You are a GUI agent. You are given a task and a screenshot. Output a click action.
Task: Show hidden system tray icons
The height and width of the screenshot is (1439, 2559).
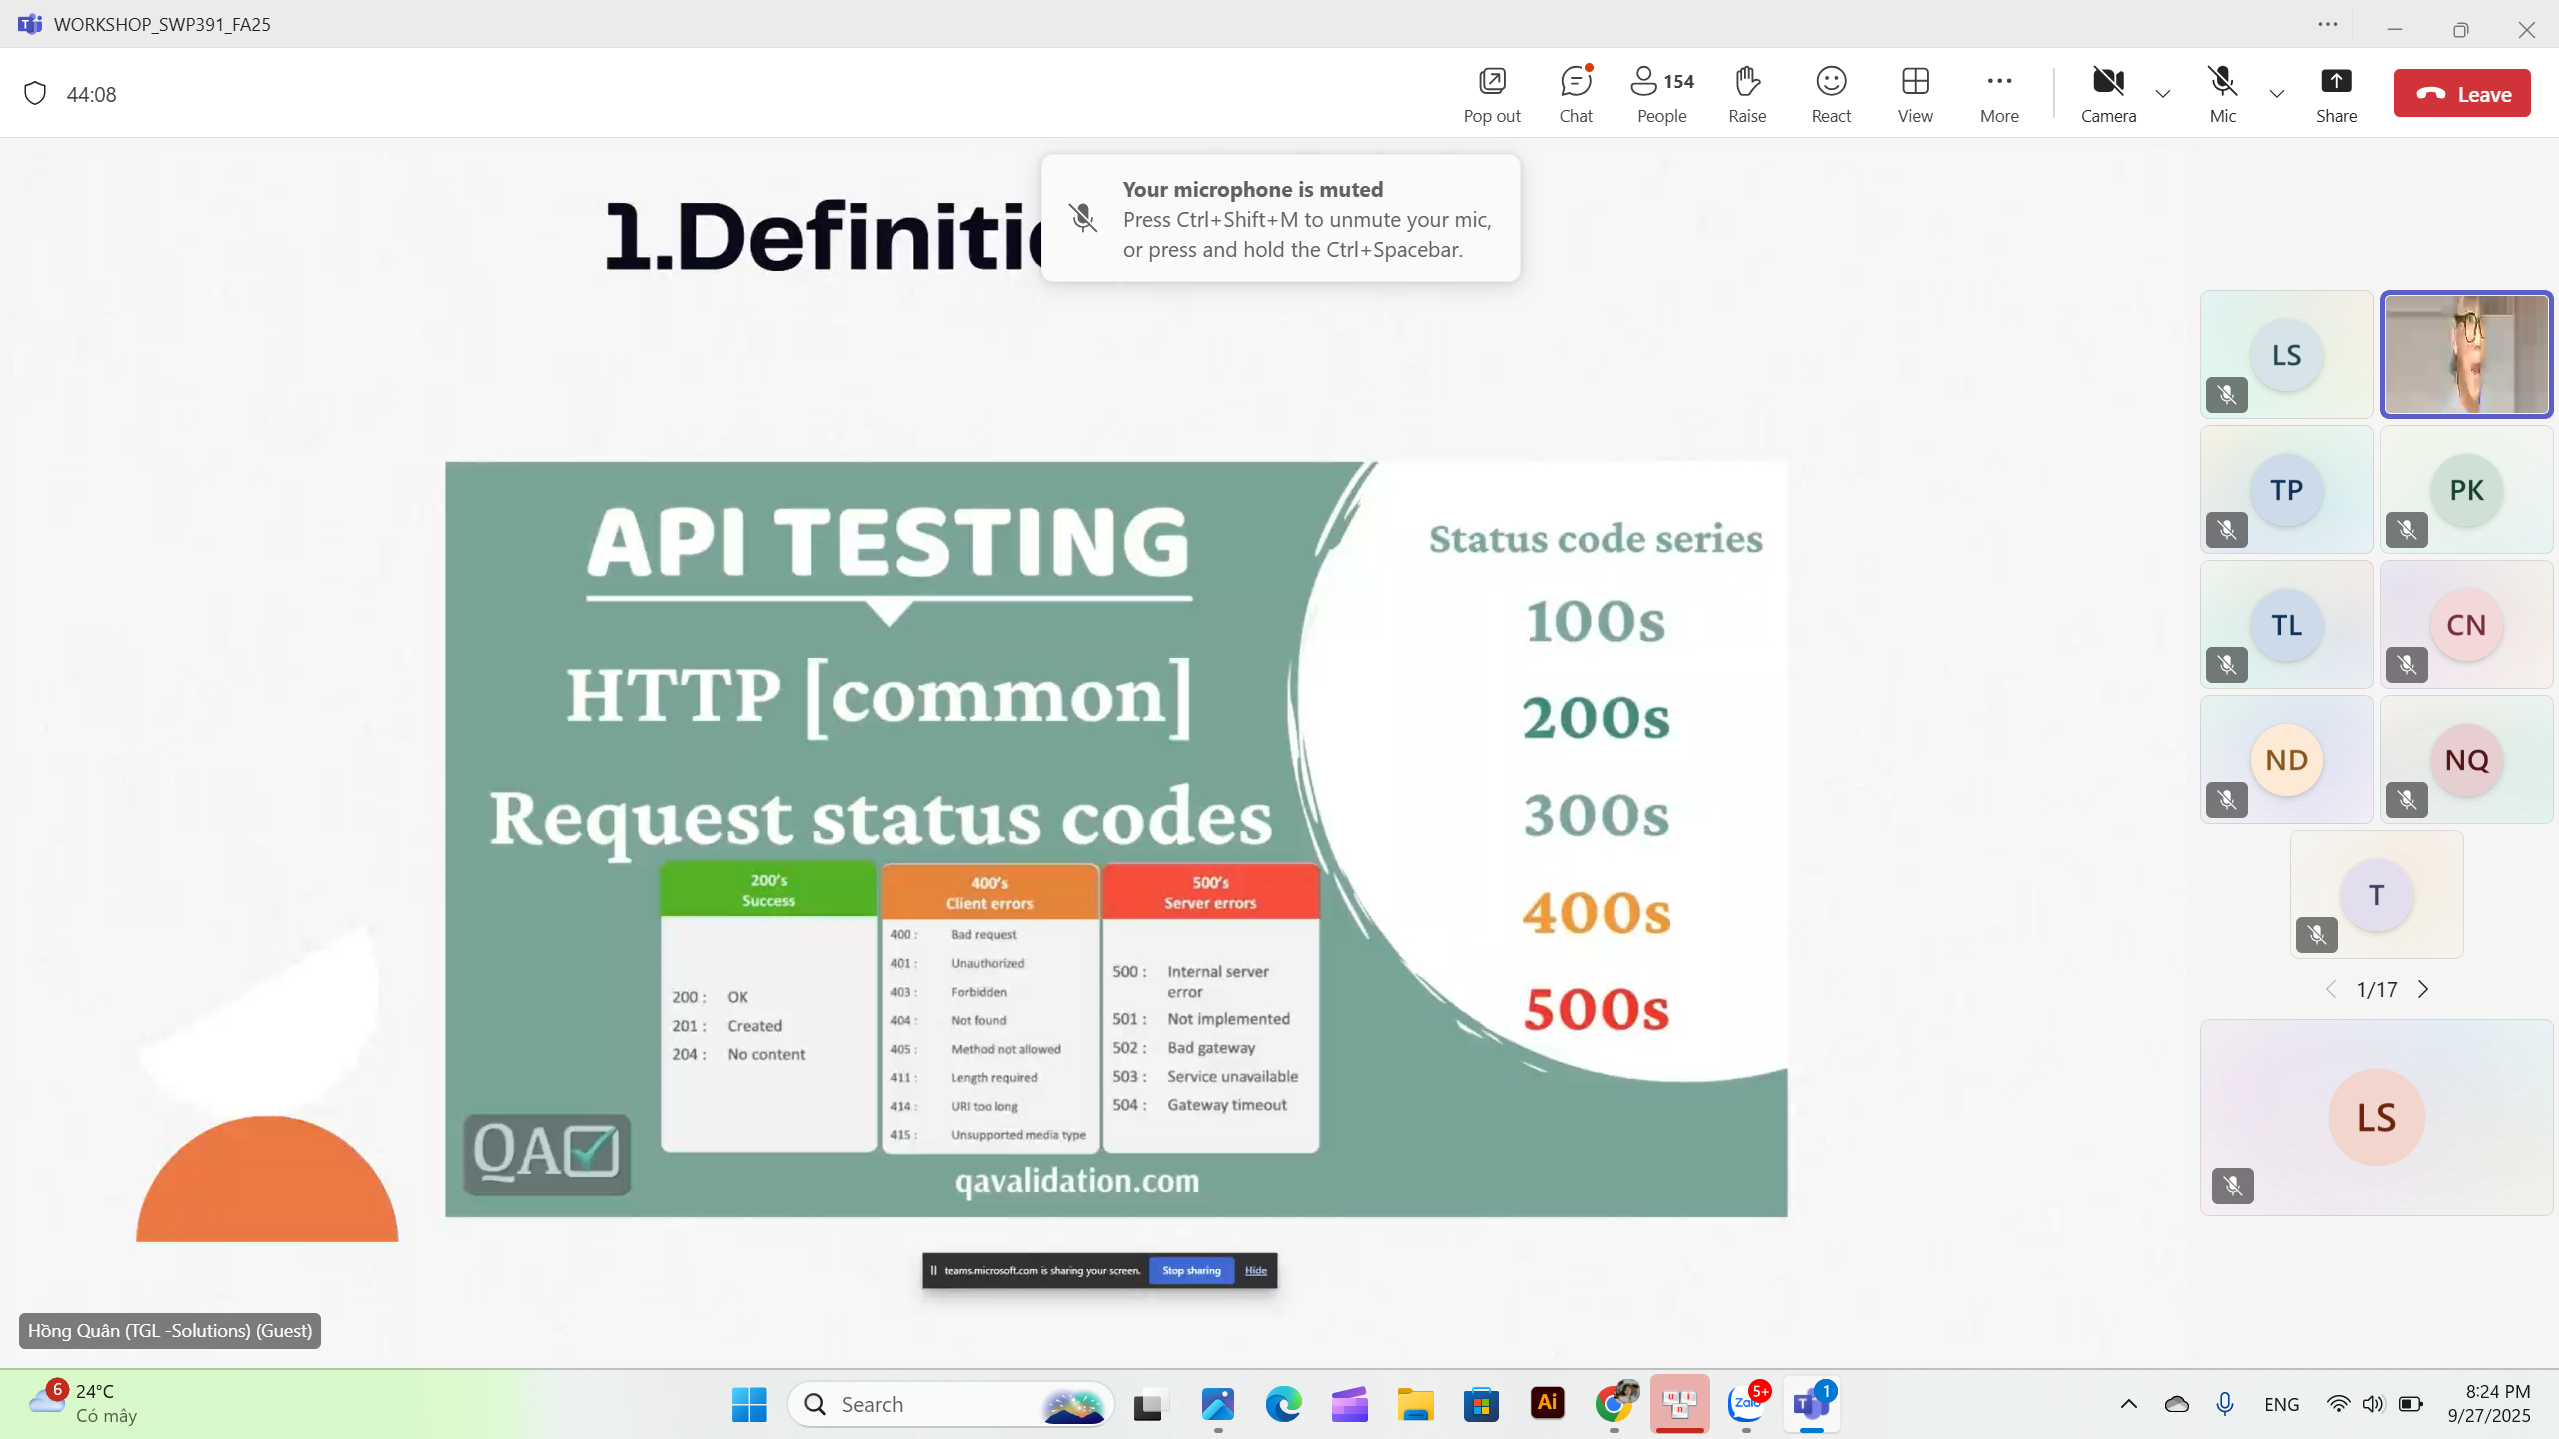pos(2128,1403)
